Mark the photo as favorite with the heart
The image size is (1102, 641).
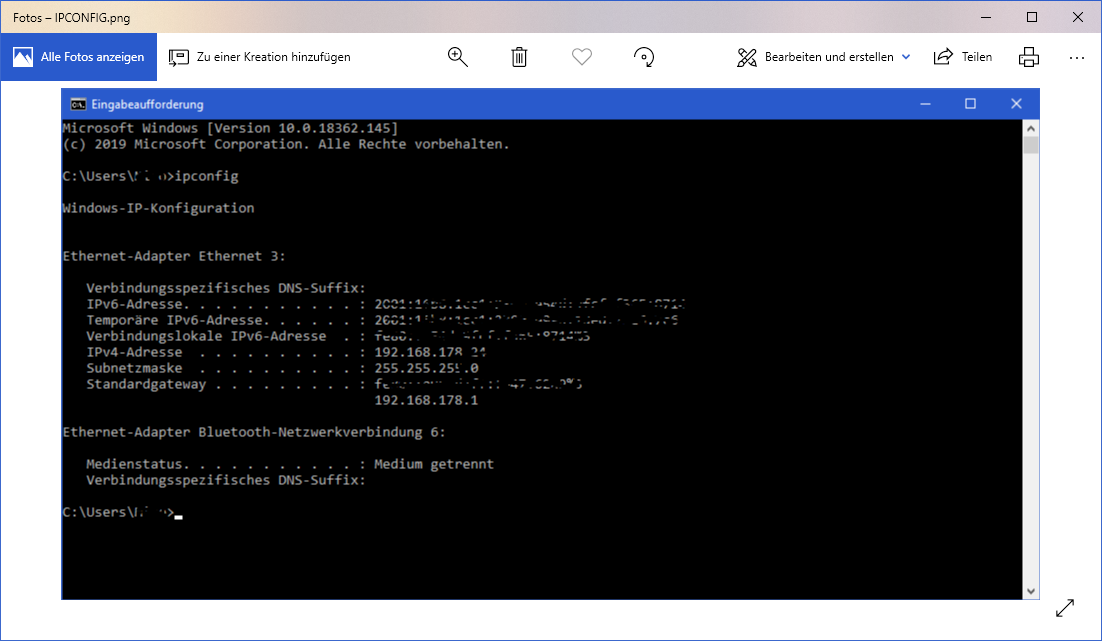582,57
